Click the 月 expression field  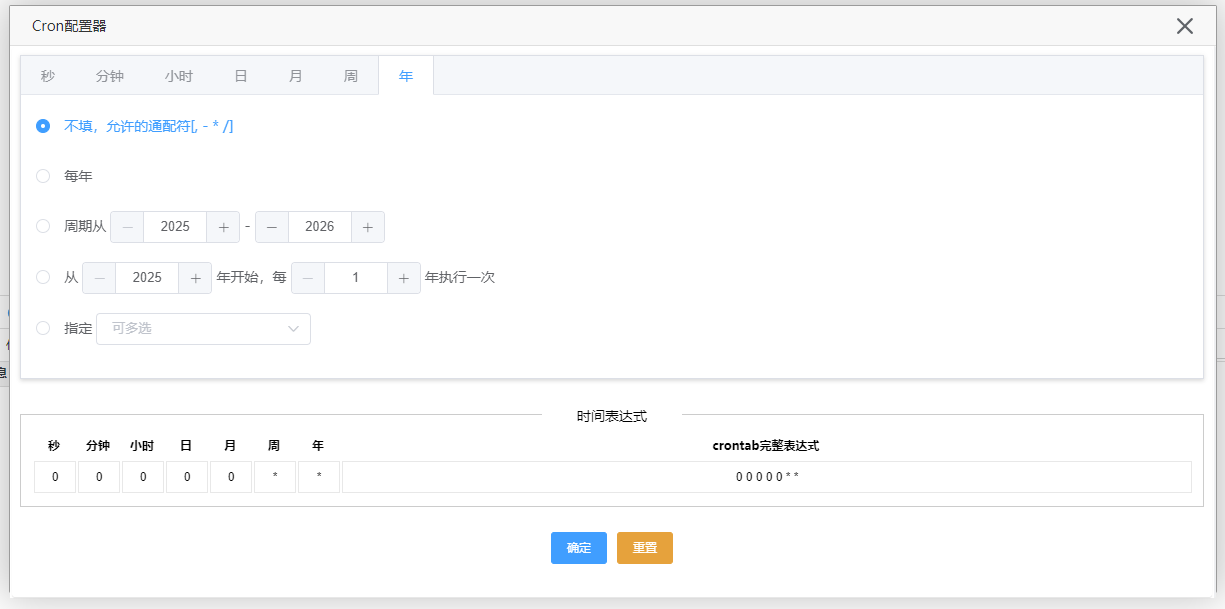tap(231, 477)
